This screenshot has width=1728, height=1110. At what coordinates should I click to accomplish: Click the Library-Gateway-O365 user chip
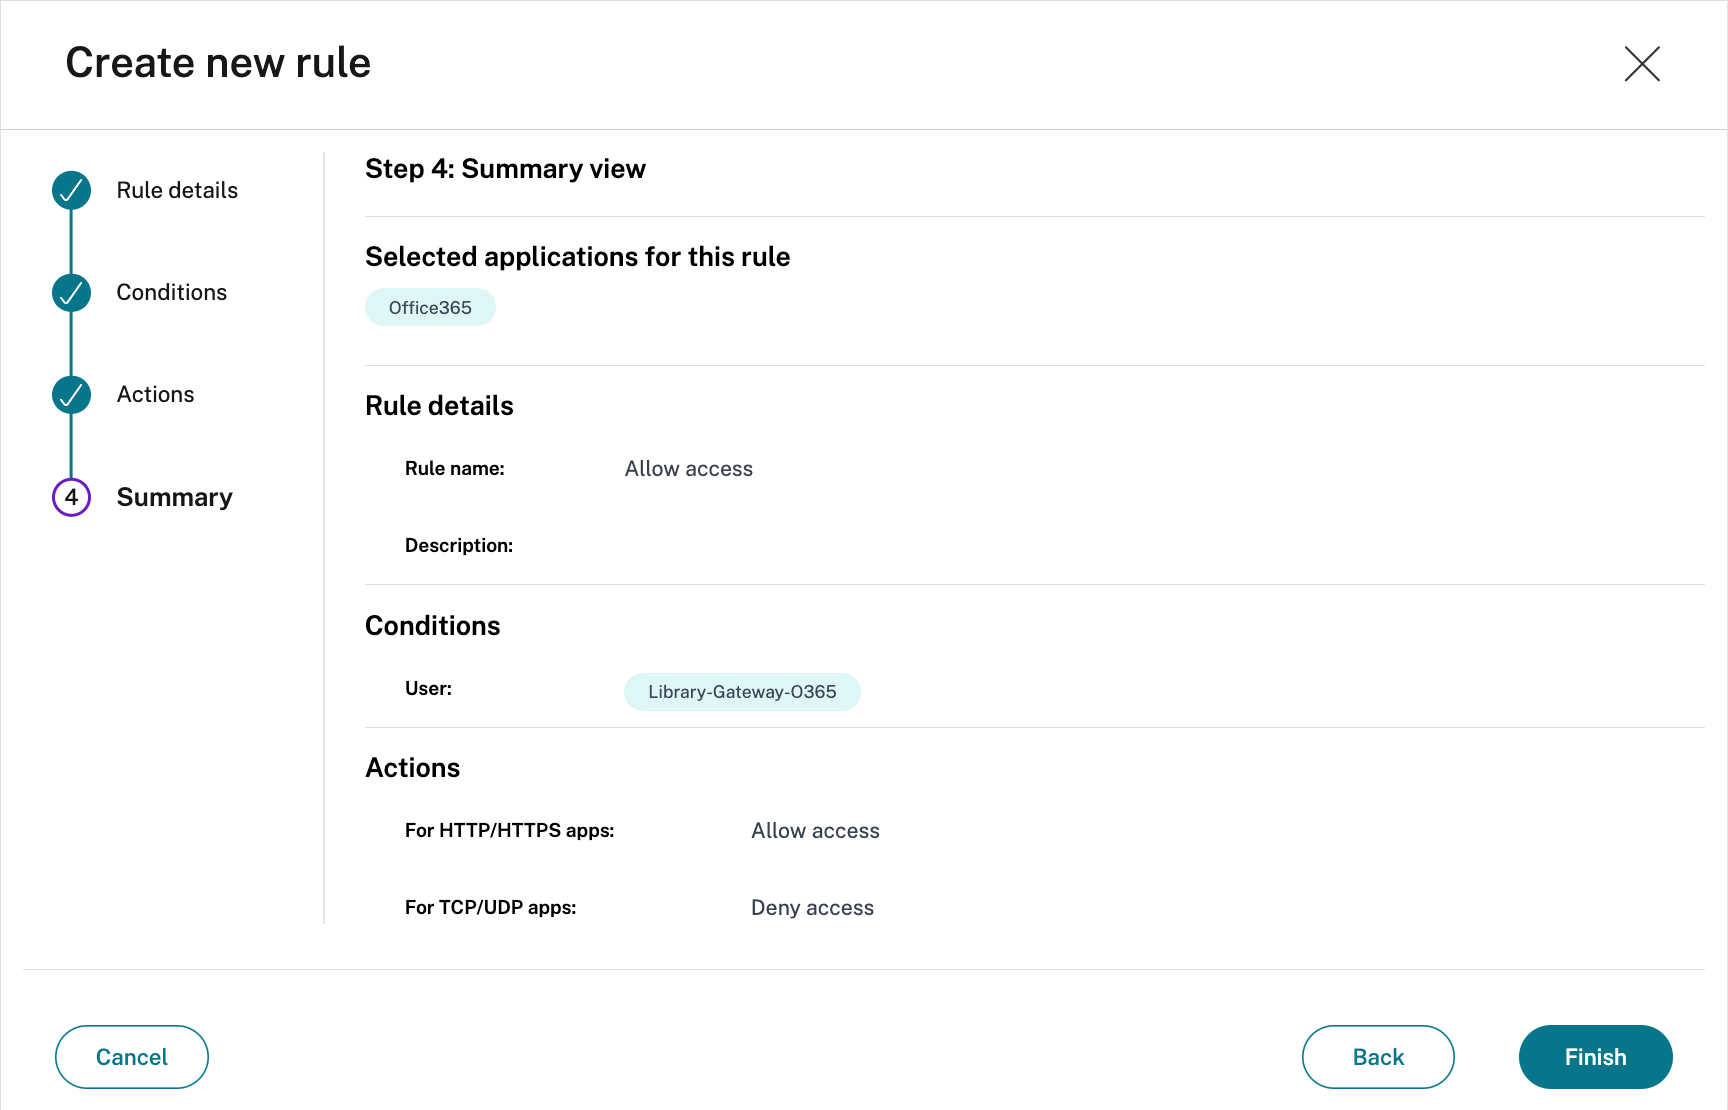coord(742,692)
